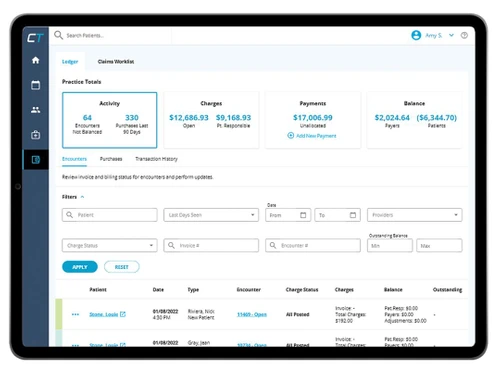Viewport: 500px width, 375px height.
Task: Click the 330 Purchases Last 90 Days figure
Action: pyautogui.click(x=132, y=118)
